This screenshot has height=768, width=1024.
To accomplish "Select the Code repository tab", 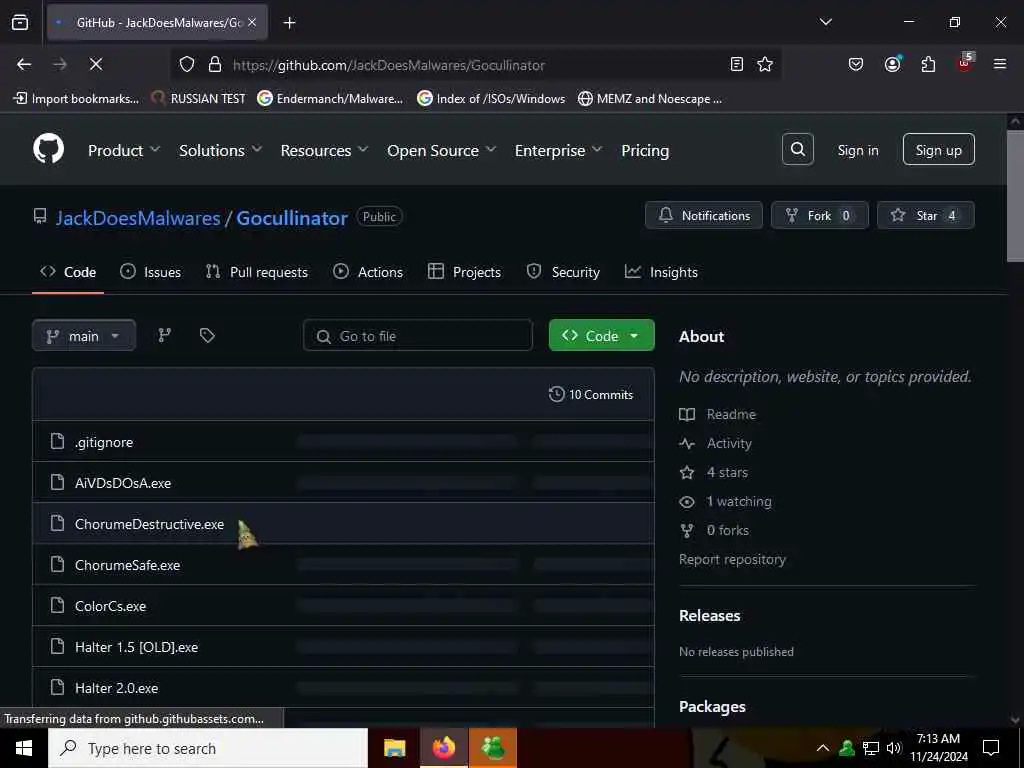I will tap(68, 272).
